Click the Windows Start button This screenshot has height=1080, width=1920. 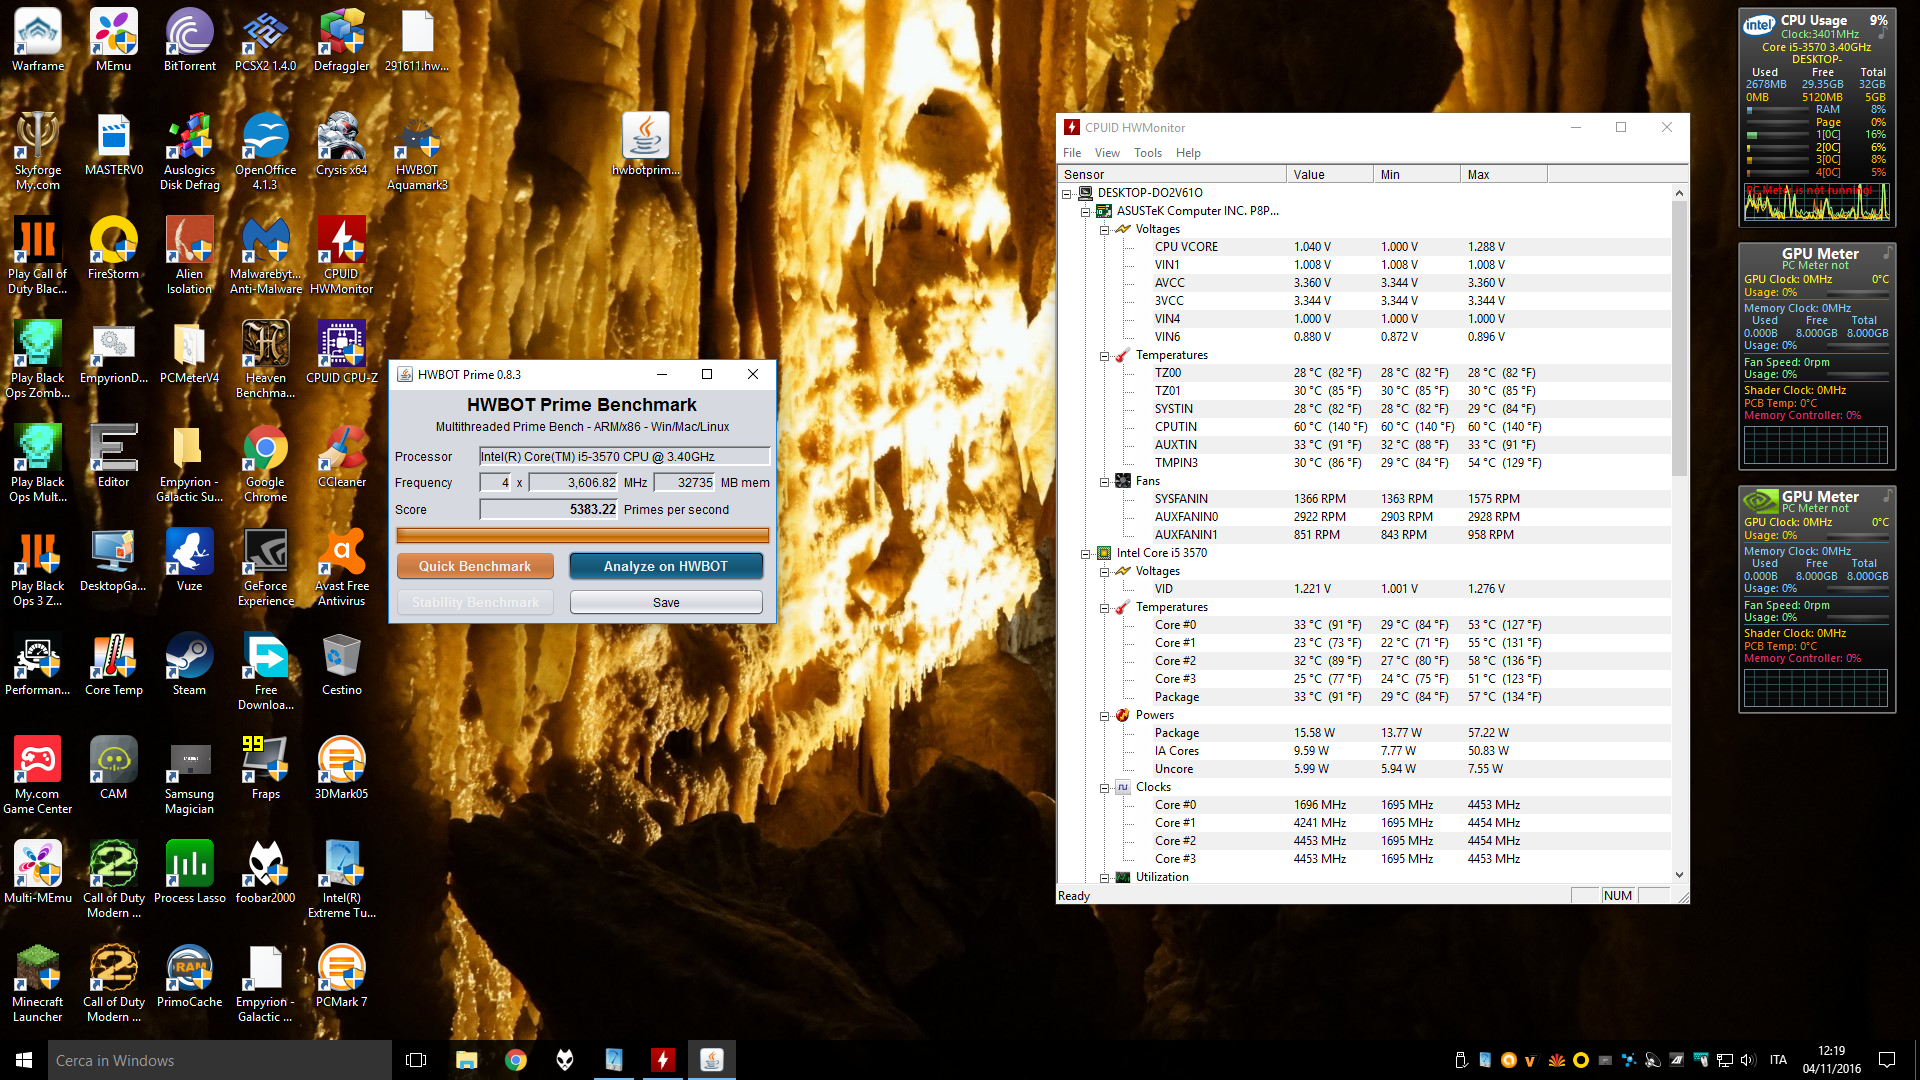point(24,1060)
